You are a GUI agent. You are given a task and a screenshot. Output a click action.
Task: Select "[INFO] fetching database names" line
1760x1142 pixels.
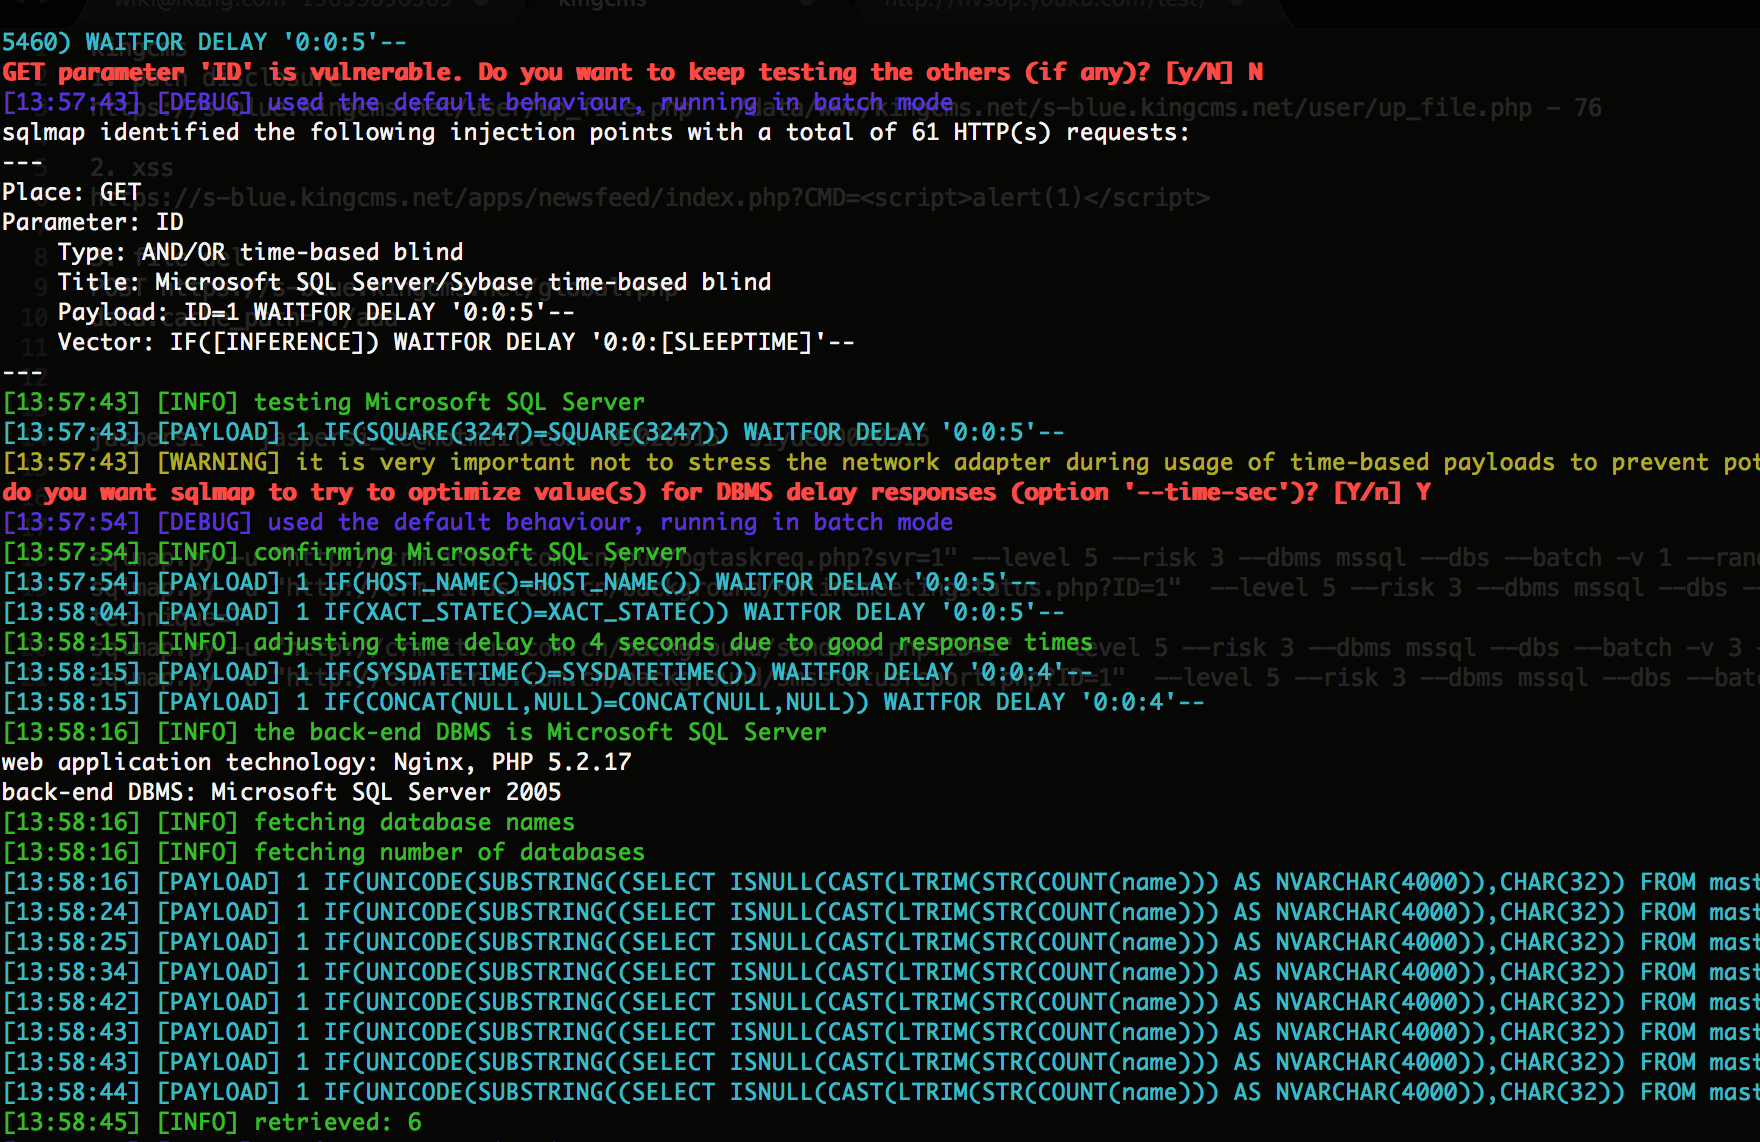tap(288, 822)
